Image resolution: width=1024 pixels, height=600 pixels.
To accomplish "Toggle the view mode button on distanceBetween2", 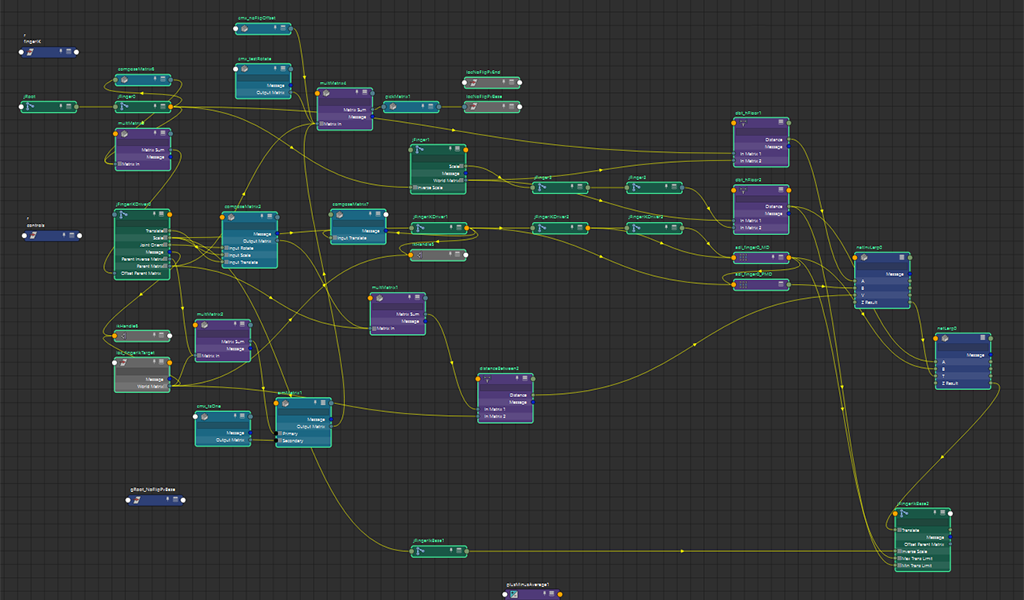I will [x=526, y=380].
